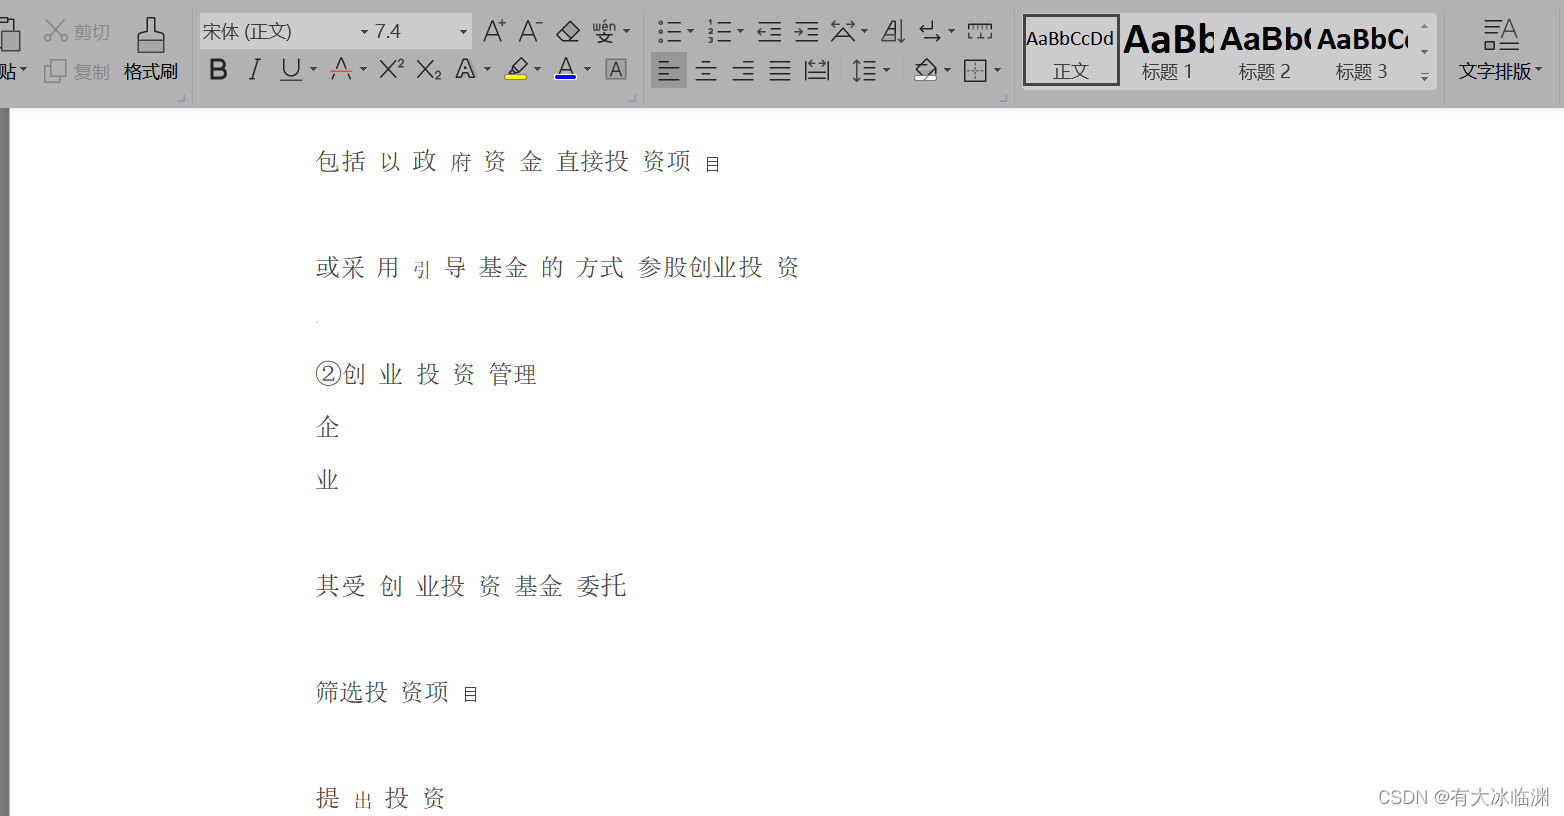Click the Cut (剪切) button

click(x=77, y=32)
